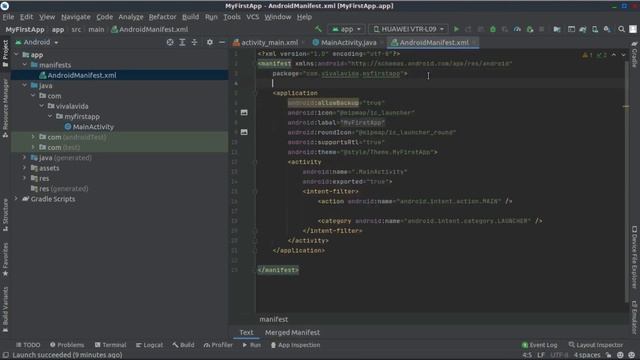Open the Terminal tool window

[x=110, y=345]
